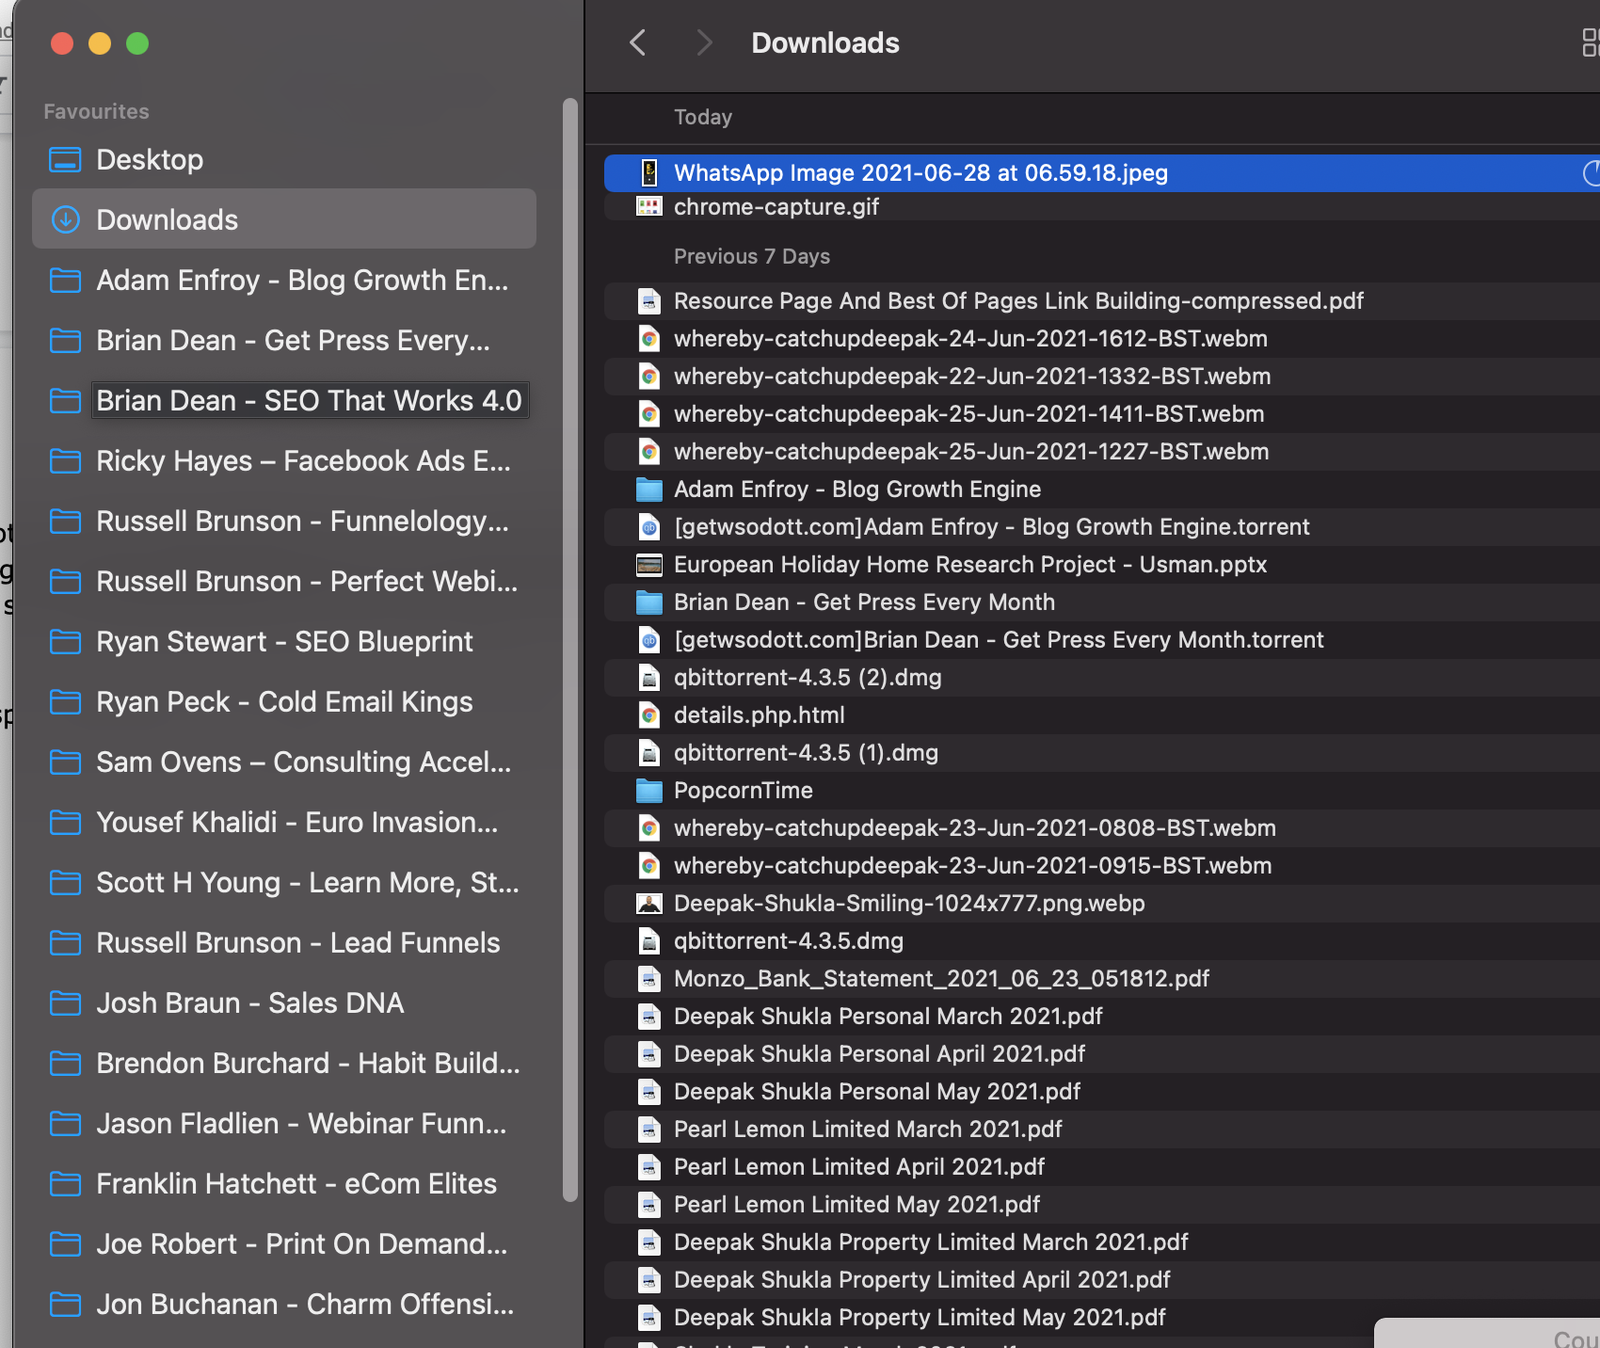Open Brian Dean - Get Press sidebar folder
This screenshot has width=1600, height=1348.
[284, 340]
